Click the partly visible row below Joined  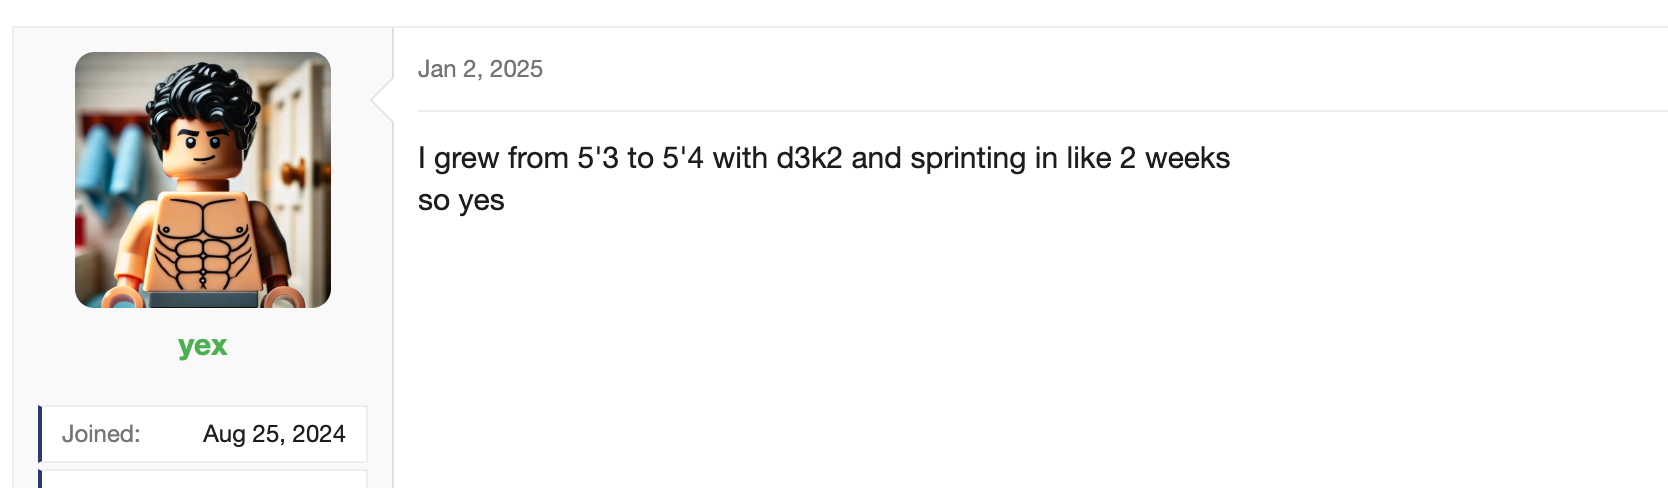coord(203,479)
